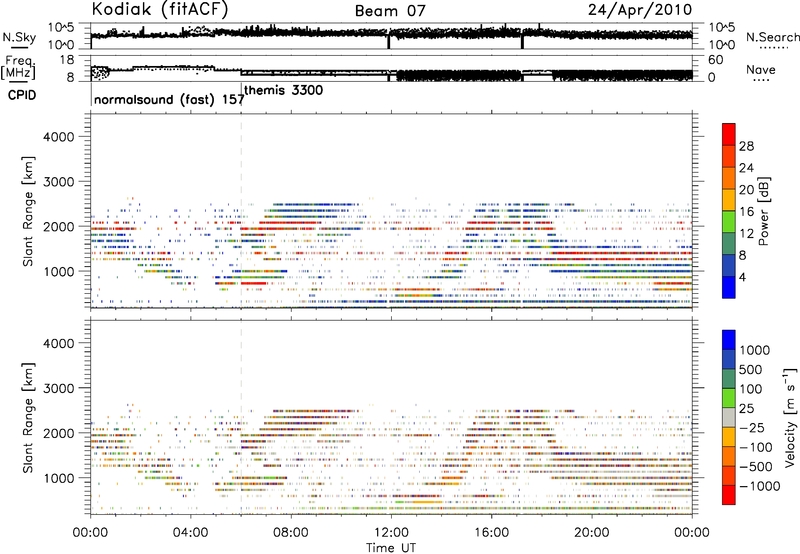Click the 'Nave' legend label
Image resolution: width=800 pixels, height=554 pixels.
(761, 69)
